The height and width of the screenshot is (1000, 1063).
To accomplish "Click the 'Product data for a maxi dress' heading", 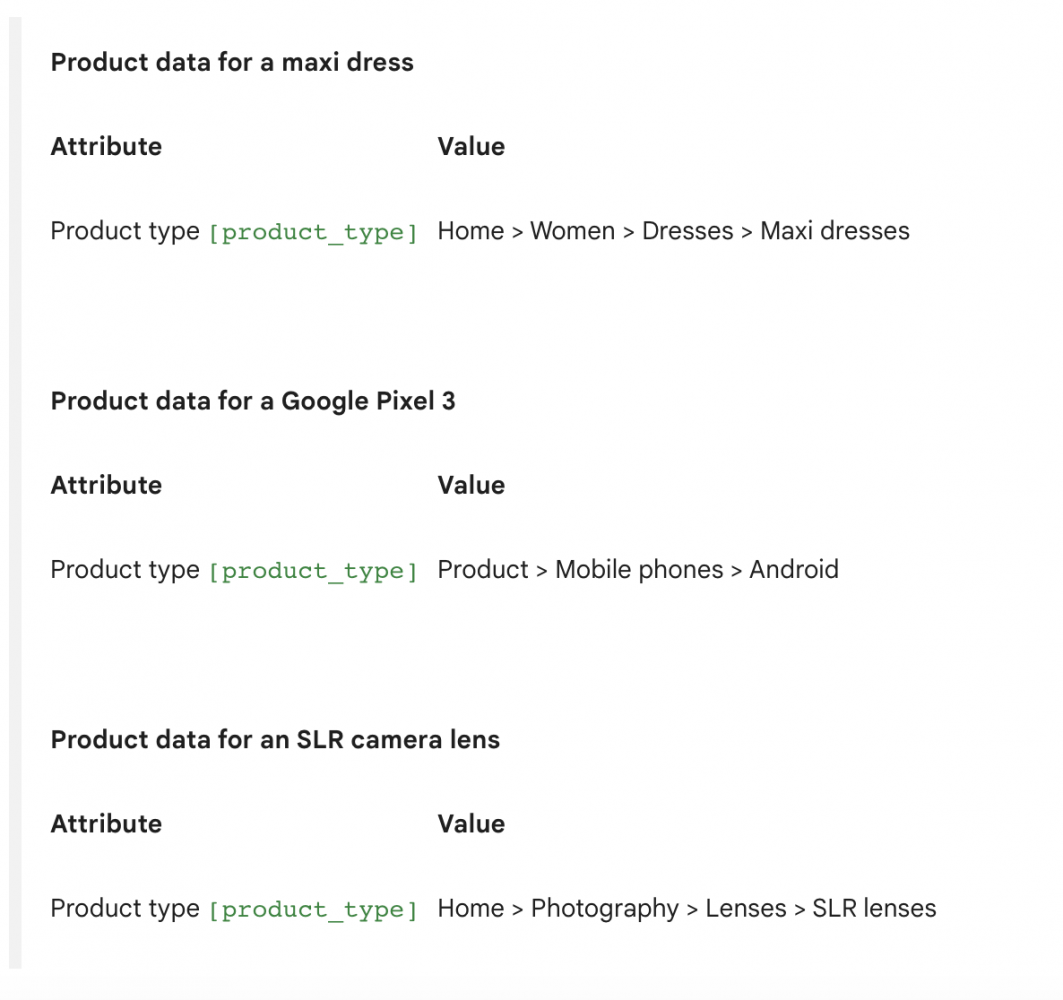I will 232,62.
